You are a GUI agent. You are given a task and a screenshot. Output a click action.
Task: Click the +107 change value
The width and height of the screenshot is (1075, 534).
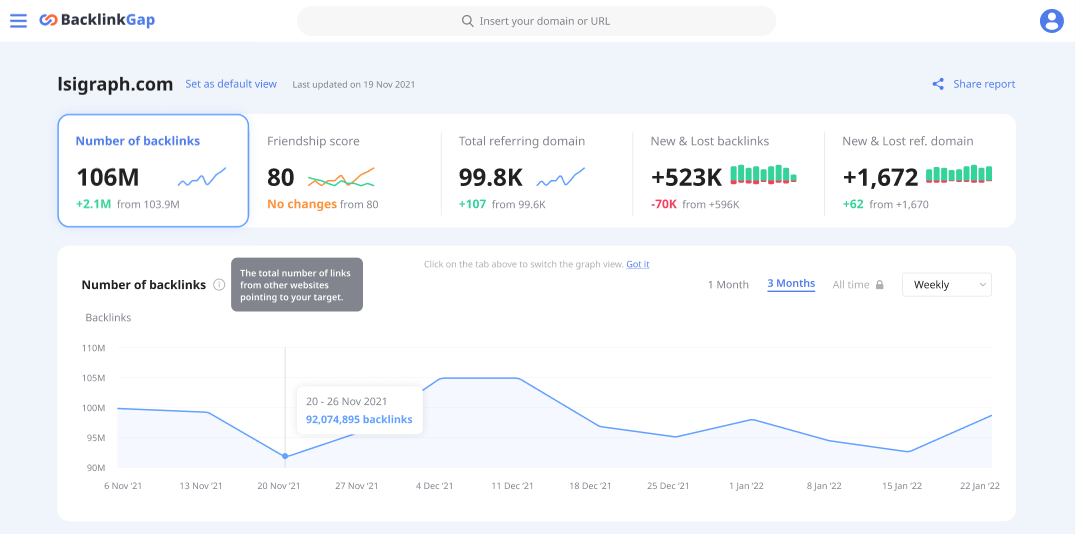tap(473, 204)
